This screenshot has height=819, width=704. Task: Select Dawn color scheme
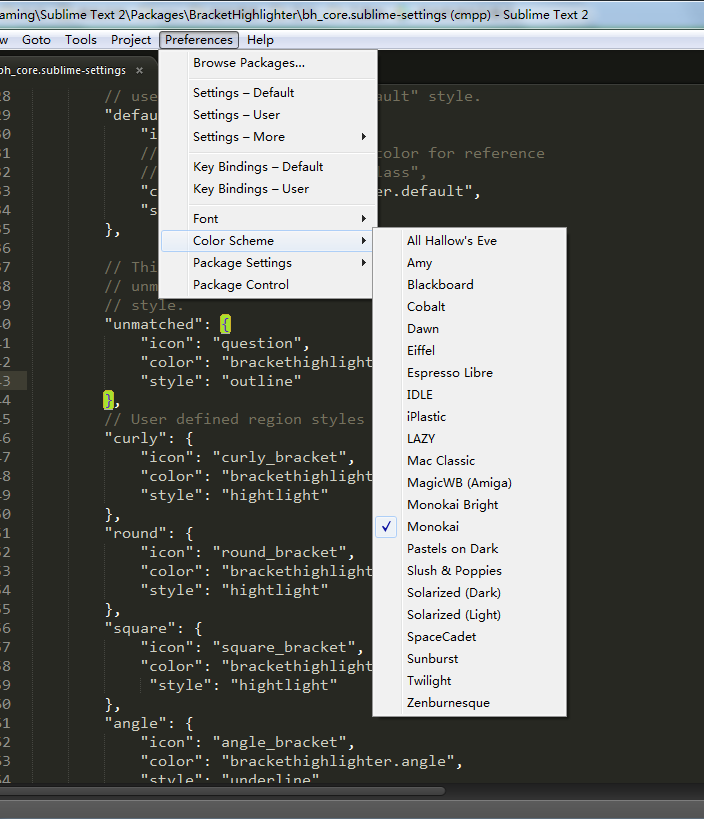[470, 329]
